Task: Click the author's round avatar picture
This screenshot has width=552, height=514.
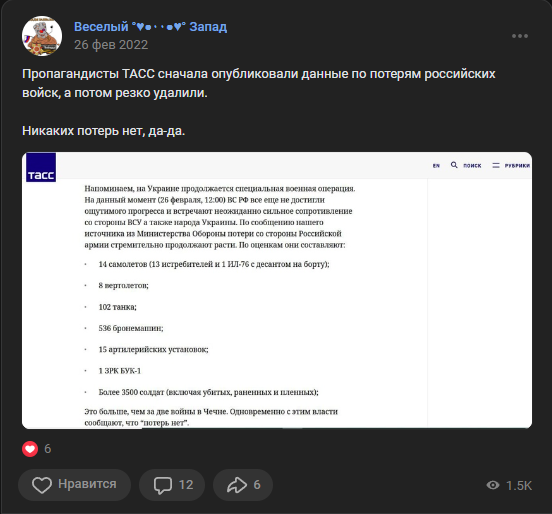Action: point(42,36)
